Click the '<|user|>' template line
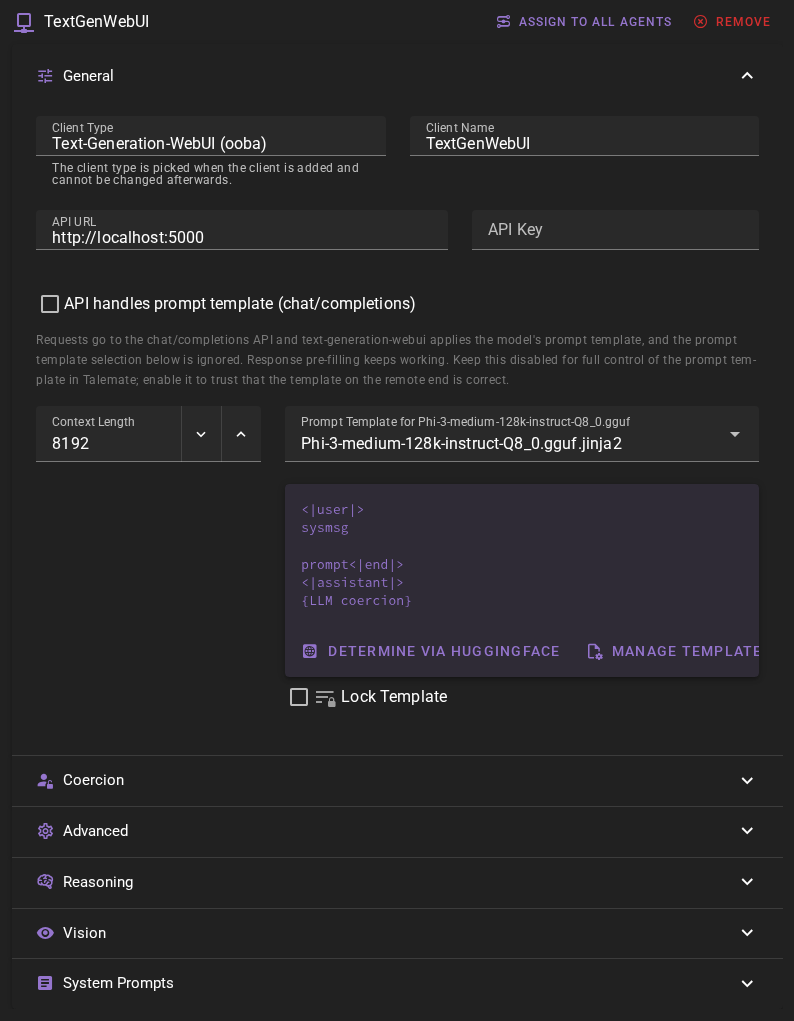The height and width of the screenshot is (1021, 794). 333,510
